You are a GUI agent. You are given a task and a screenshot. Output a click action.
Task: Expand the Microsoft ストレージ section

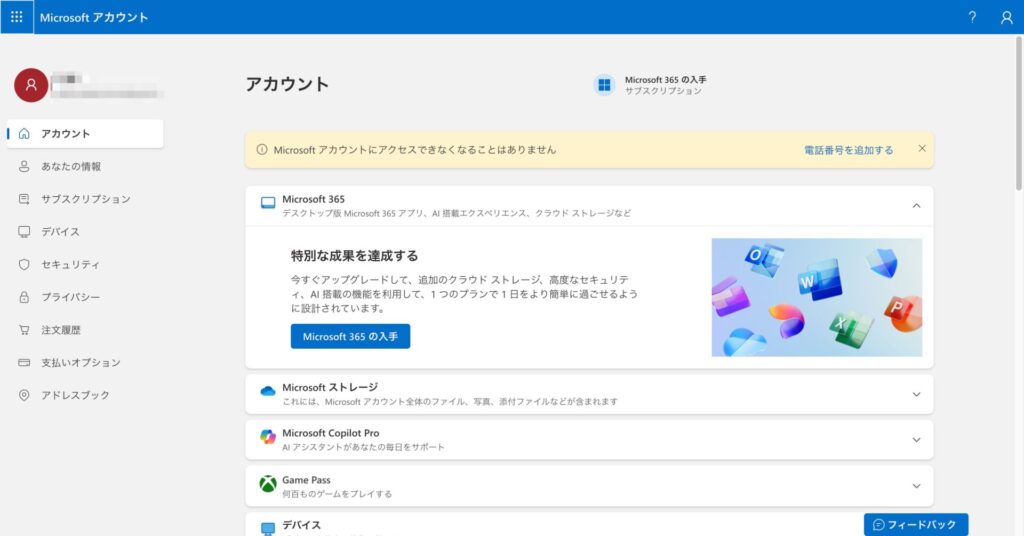coord(916,394)
